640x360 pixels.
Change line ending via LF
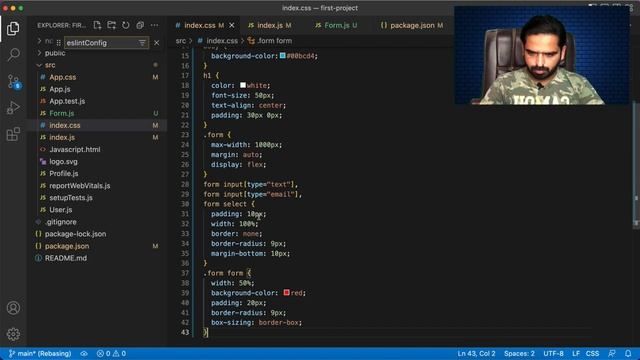tap(576, 353)
